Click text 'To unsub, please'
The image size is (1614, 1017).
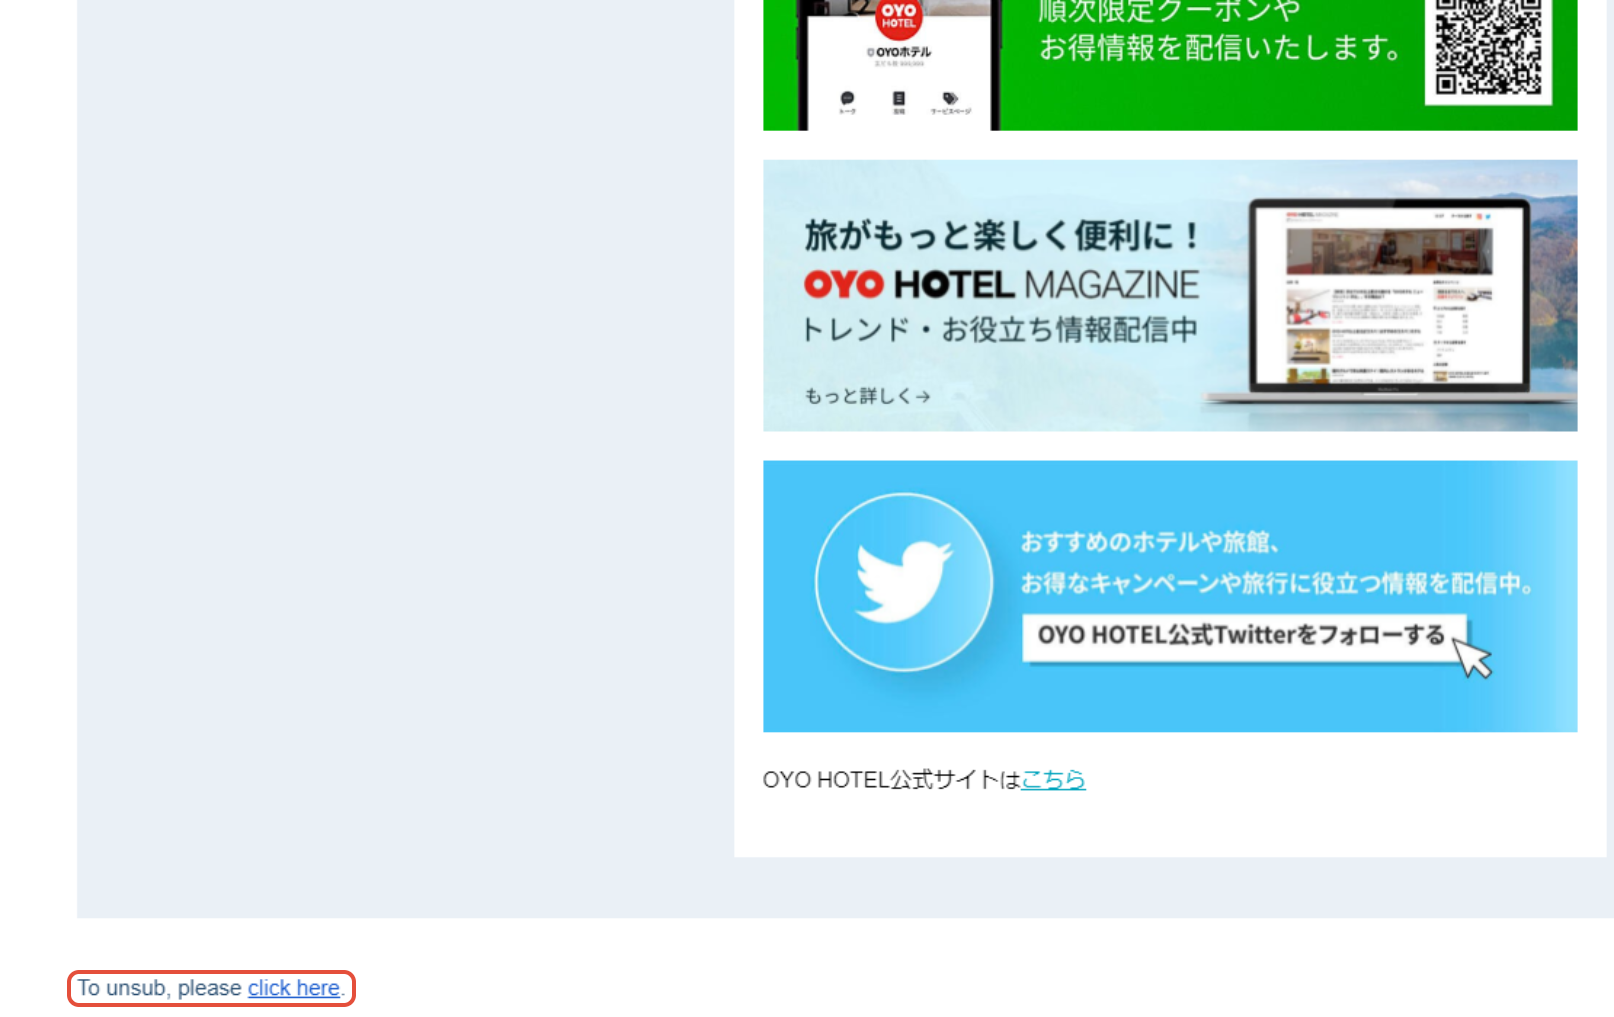(x=160, y=988)
